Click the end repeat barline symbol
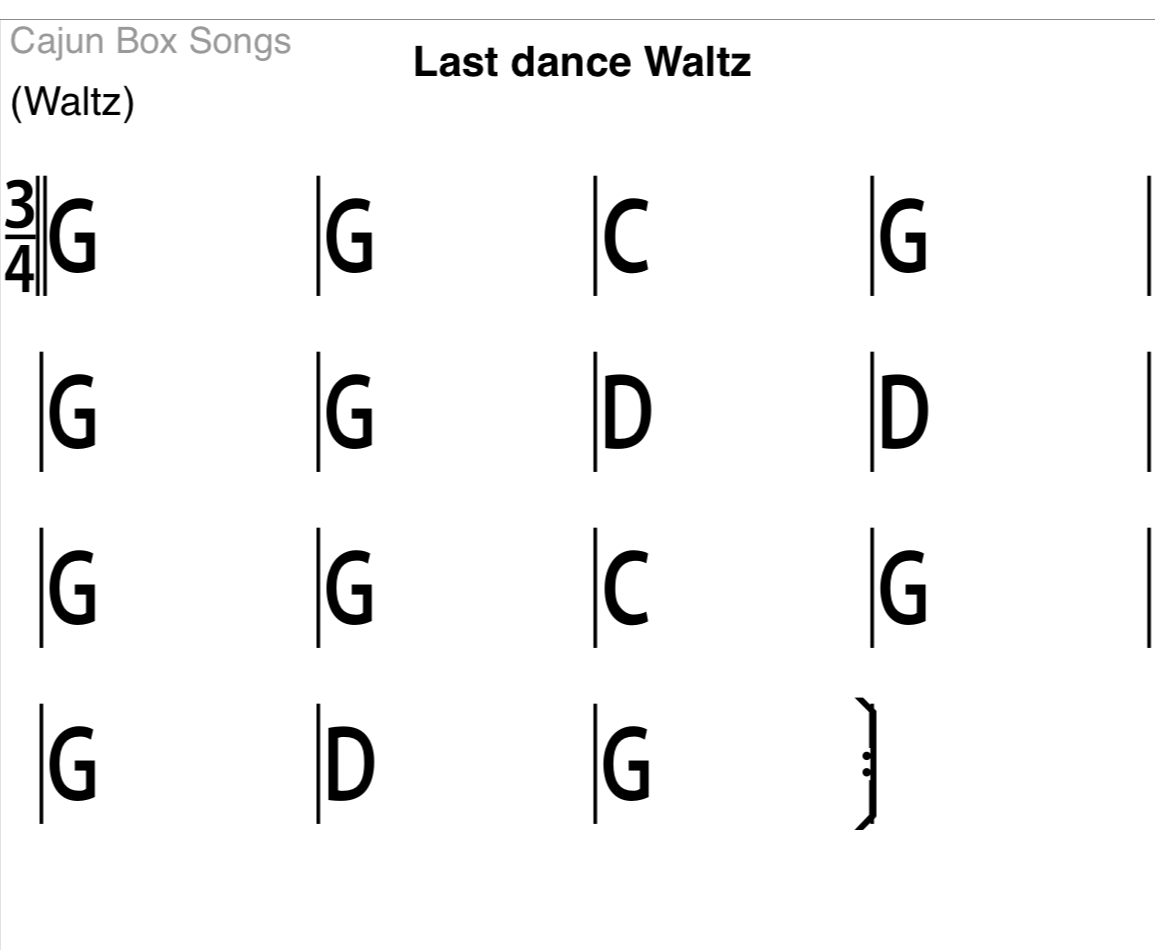 pyautogui.click(x=868, y=766)
